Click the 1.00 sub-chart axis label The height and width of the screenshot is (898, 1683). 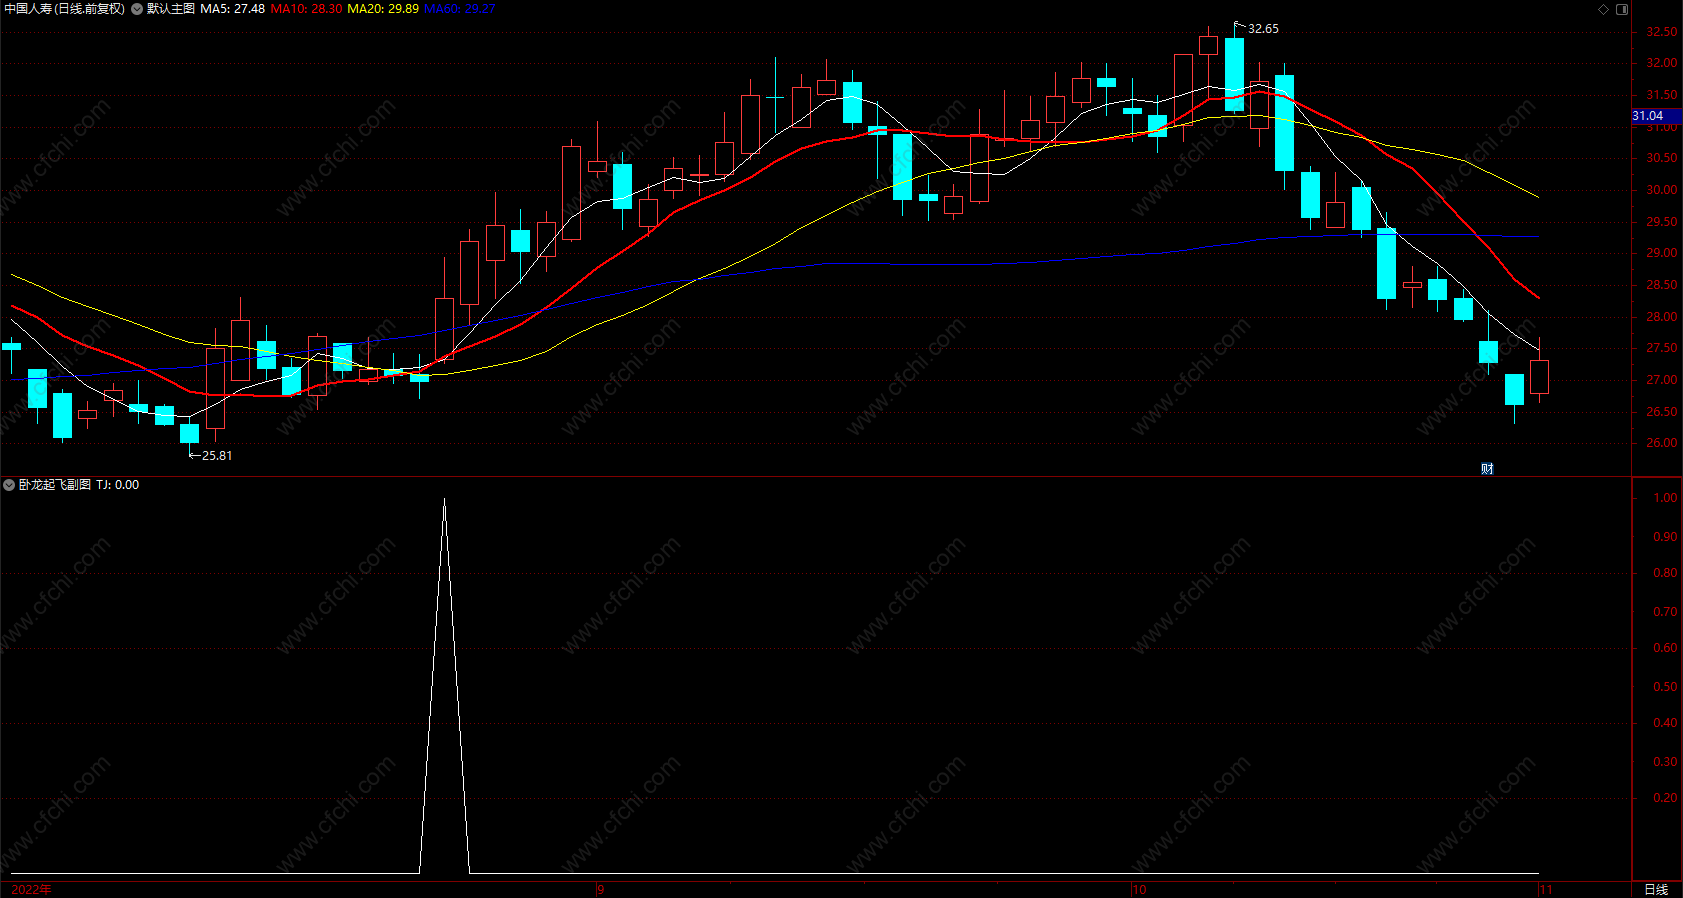[x=1665, y=498]
